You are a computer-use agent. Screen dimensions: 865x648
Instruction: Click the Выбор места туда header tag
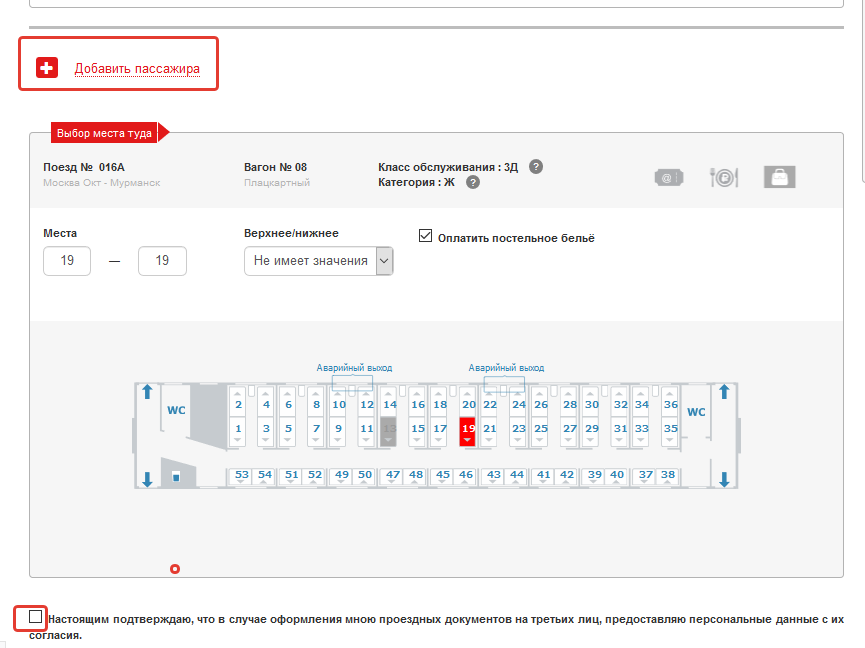[104, 133]
